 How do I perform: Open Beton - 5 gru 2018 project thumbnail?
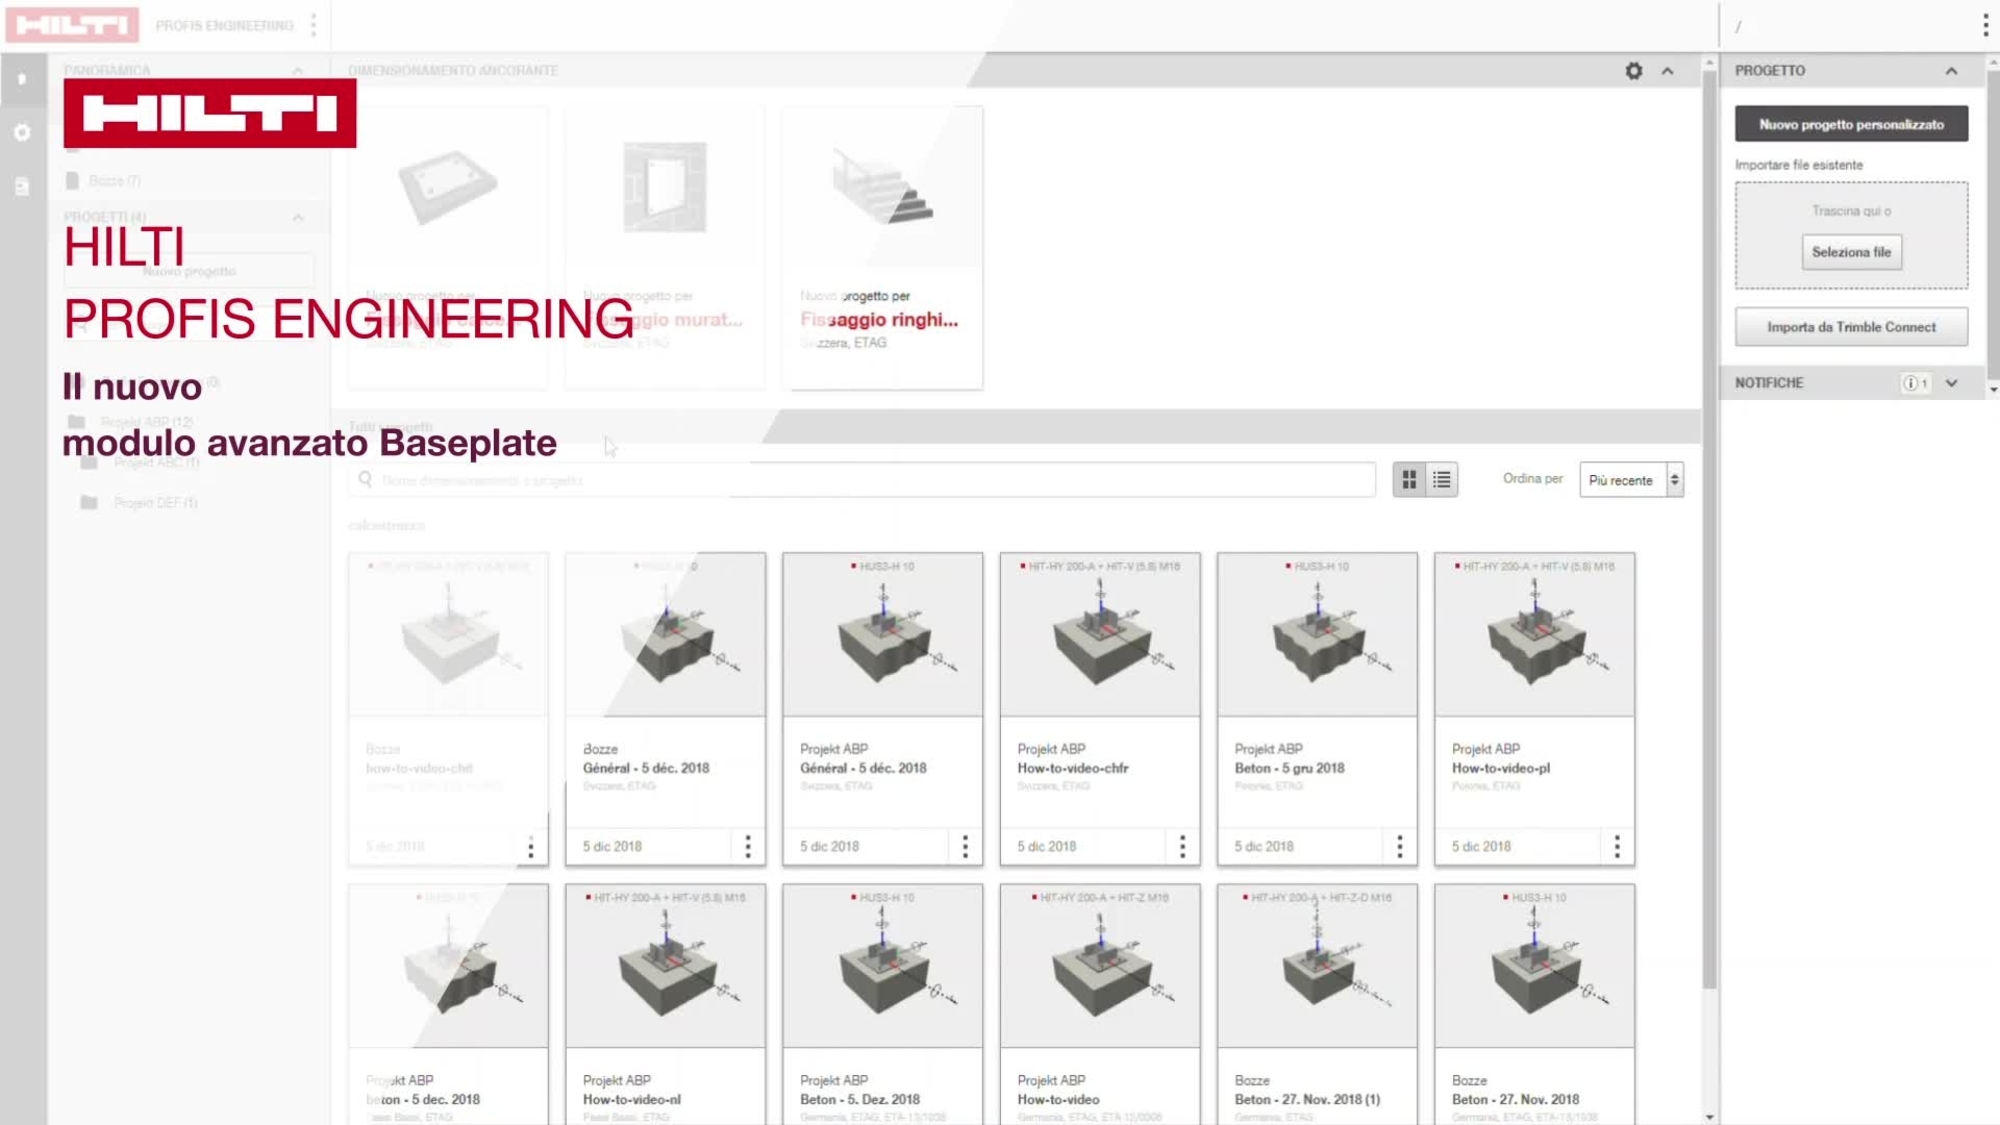click(x=1317, y=635)
